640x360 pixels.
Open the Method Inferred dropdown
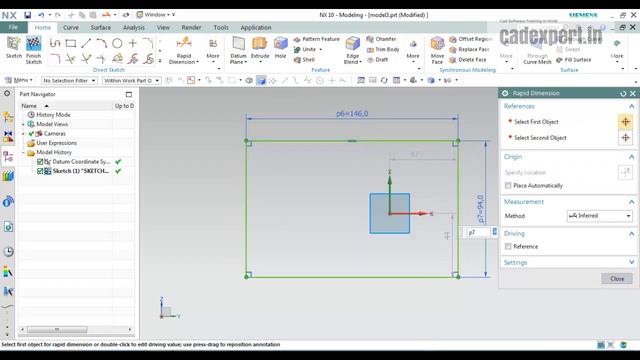[x=600, y=216]
